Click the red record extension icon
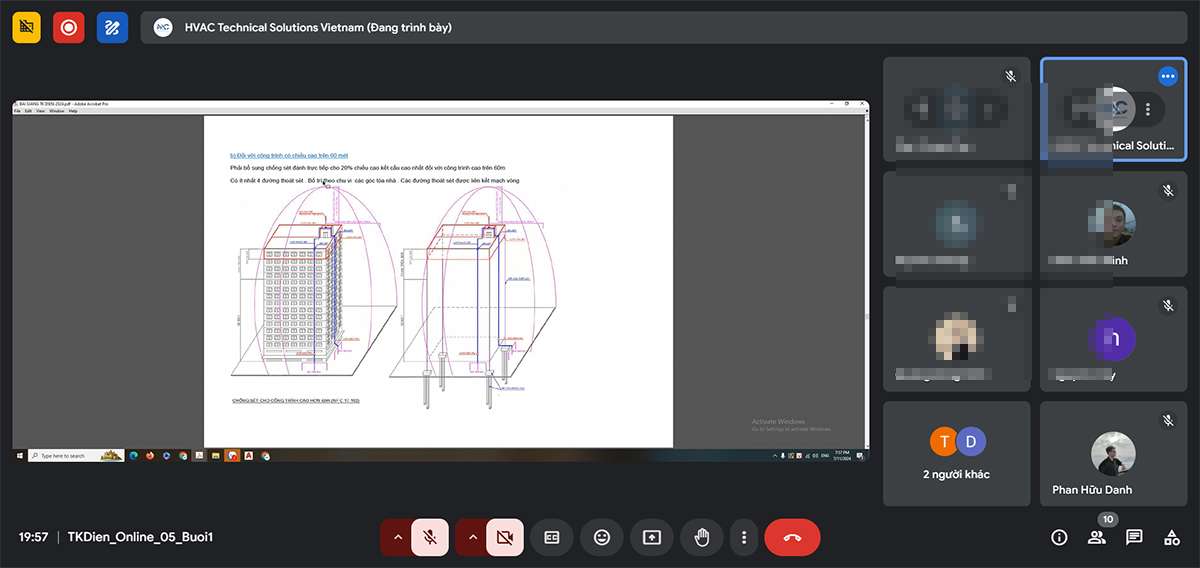 pyautogui.click(x=69, y=27)
